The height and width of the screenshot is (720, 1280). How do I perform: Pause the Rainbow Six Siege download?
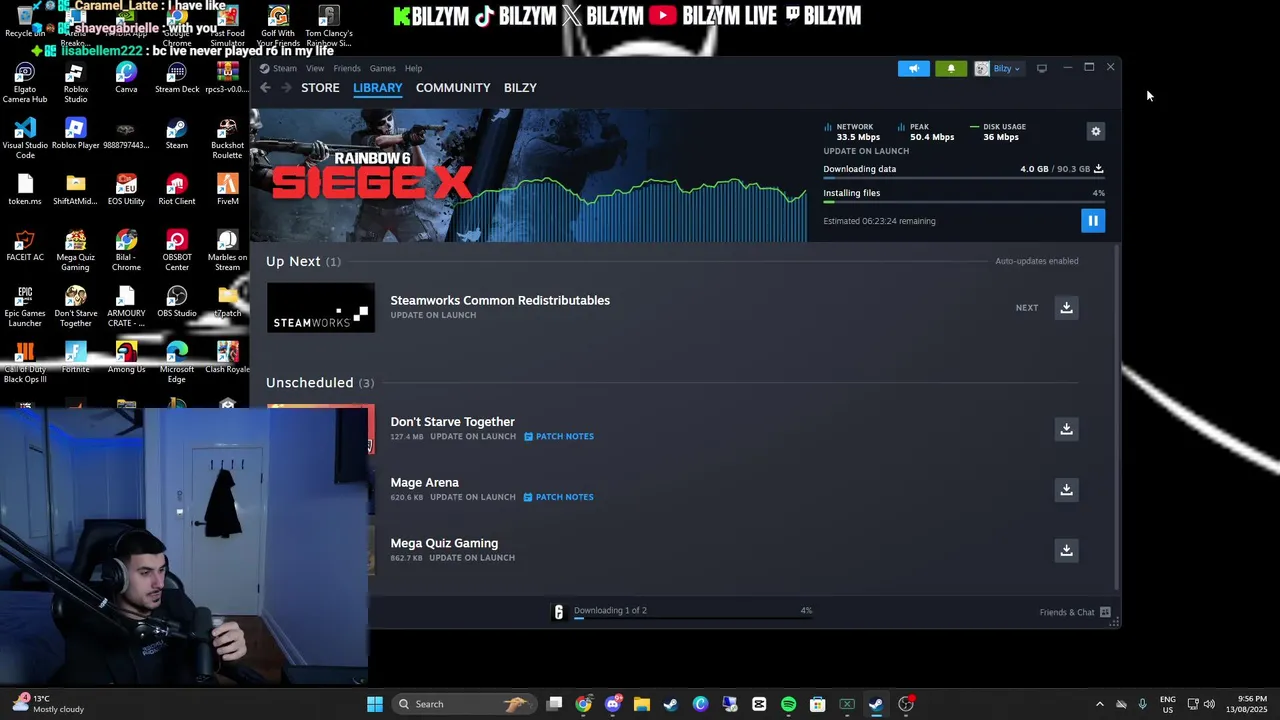pyautogui.click(x=1092, y=221)
